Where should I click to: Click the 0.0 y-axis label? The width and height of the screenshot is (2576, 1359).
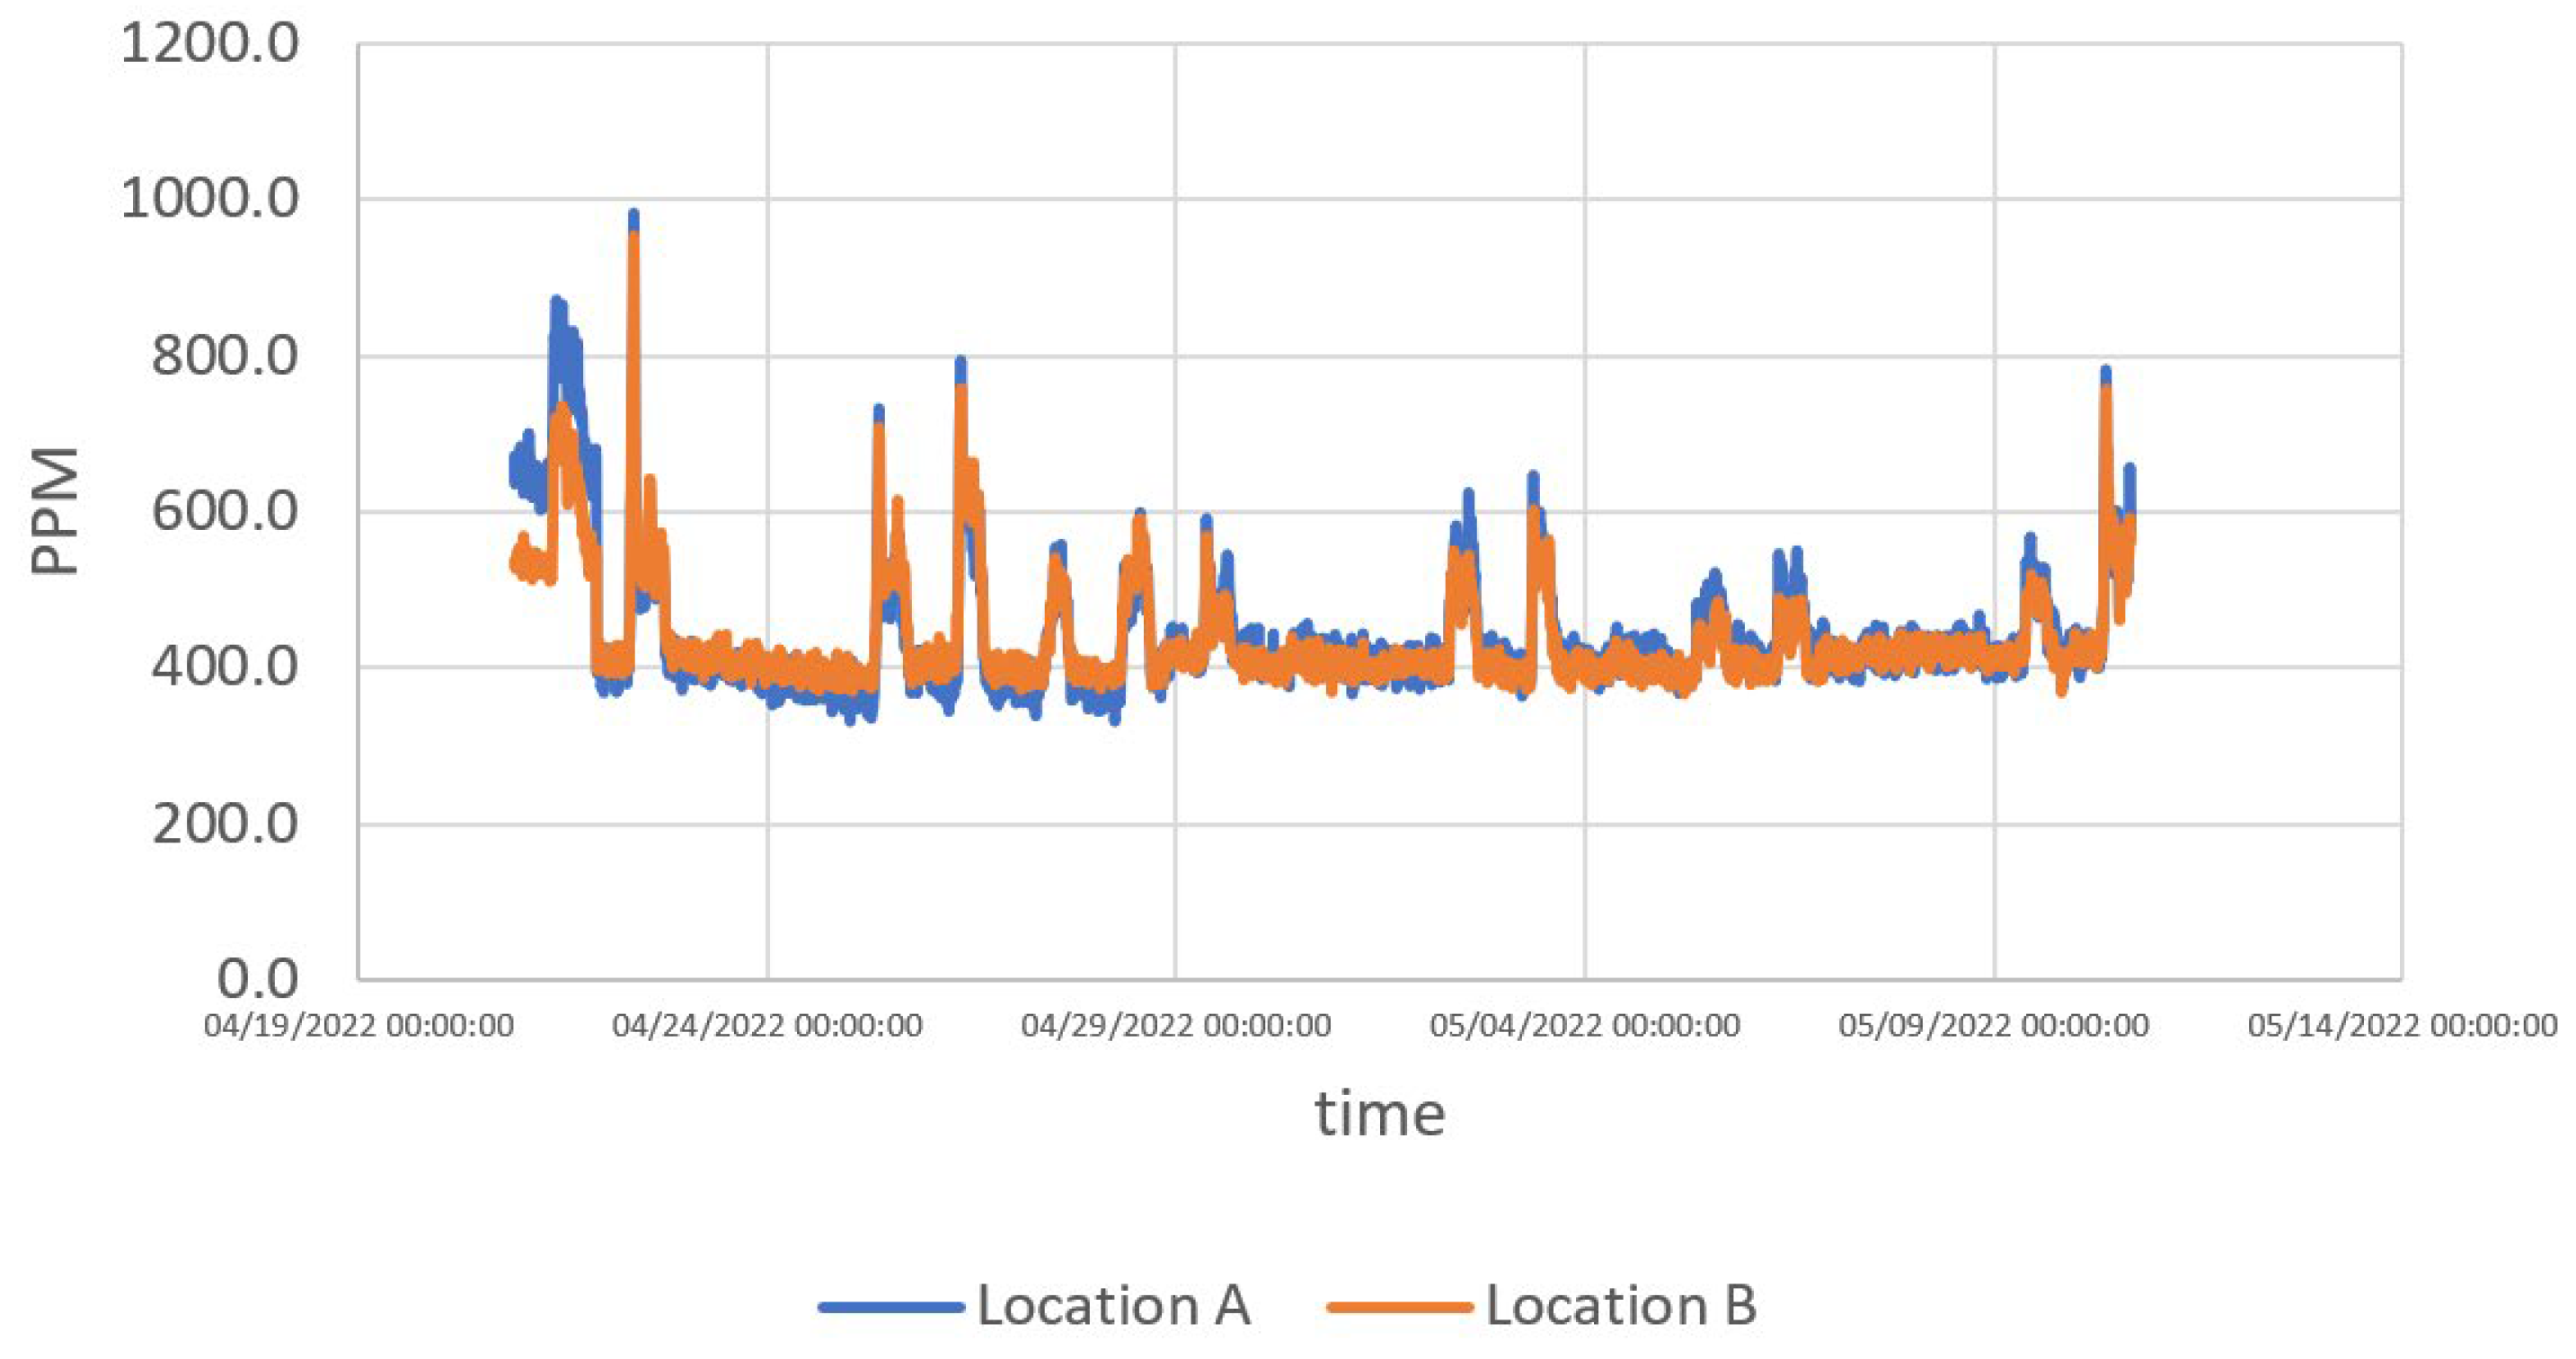click(x=257, y=979)
